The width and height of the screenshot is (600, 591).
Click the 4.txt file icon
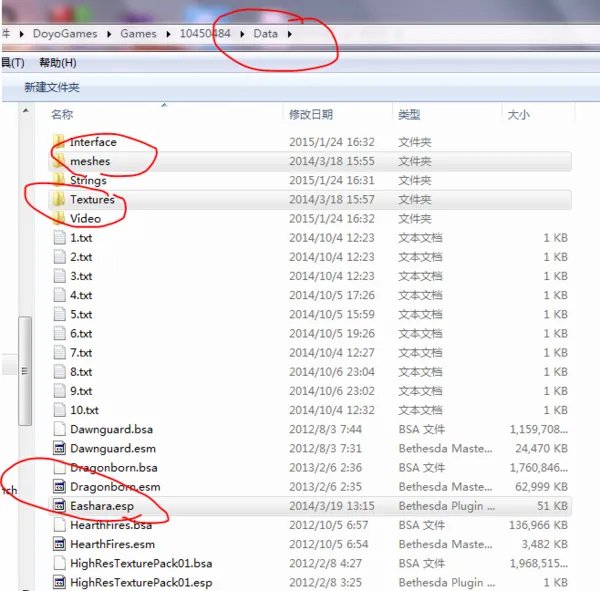point(59,295)
